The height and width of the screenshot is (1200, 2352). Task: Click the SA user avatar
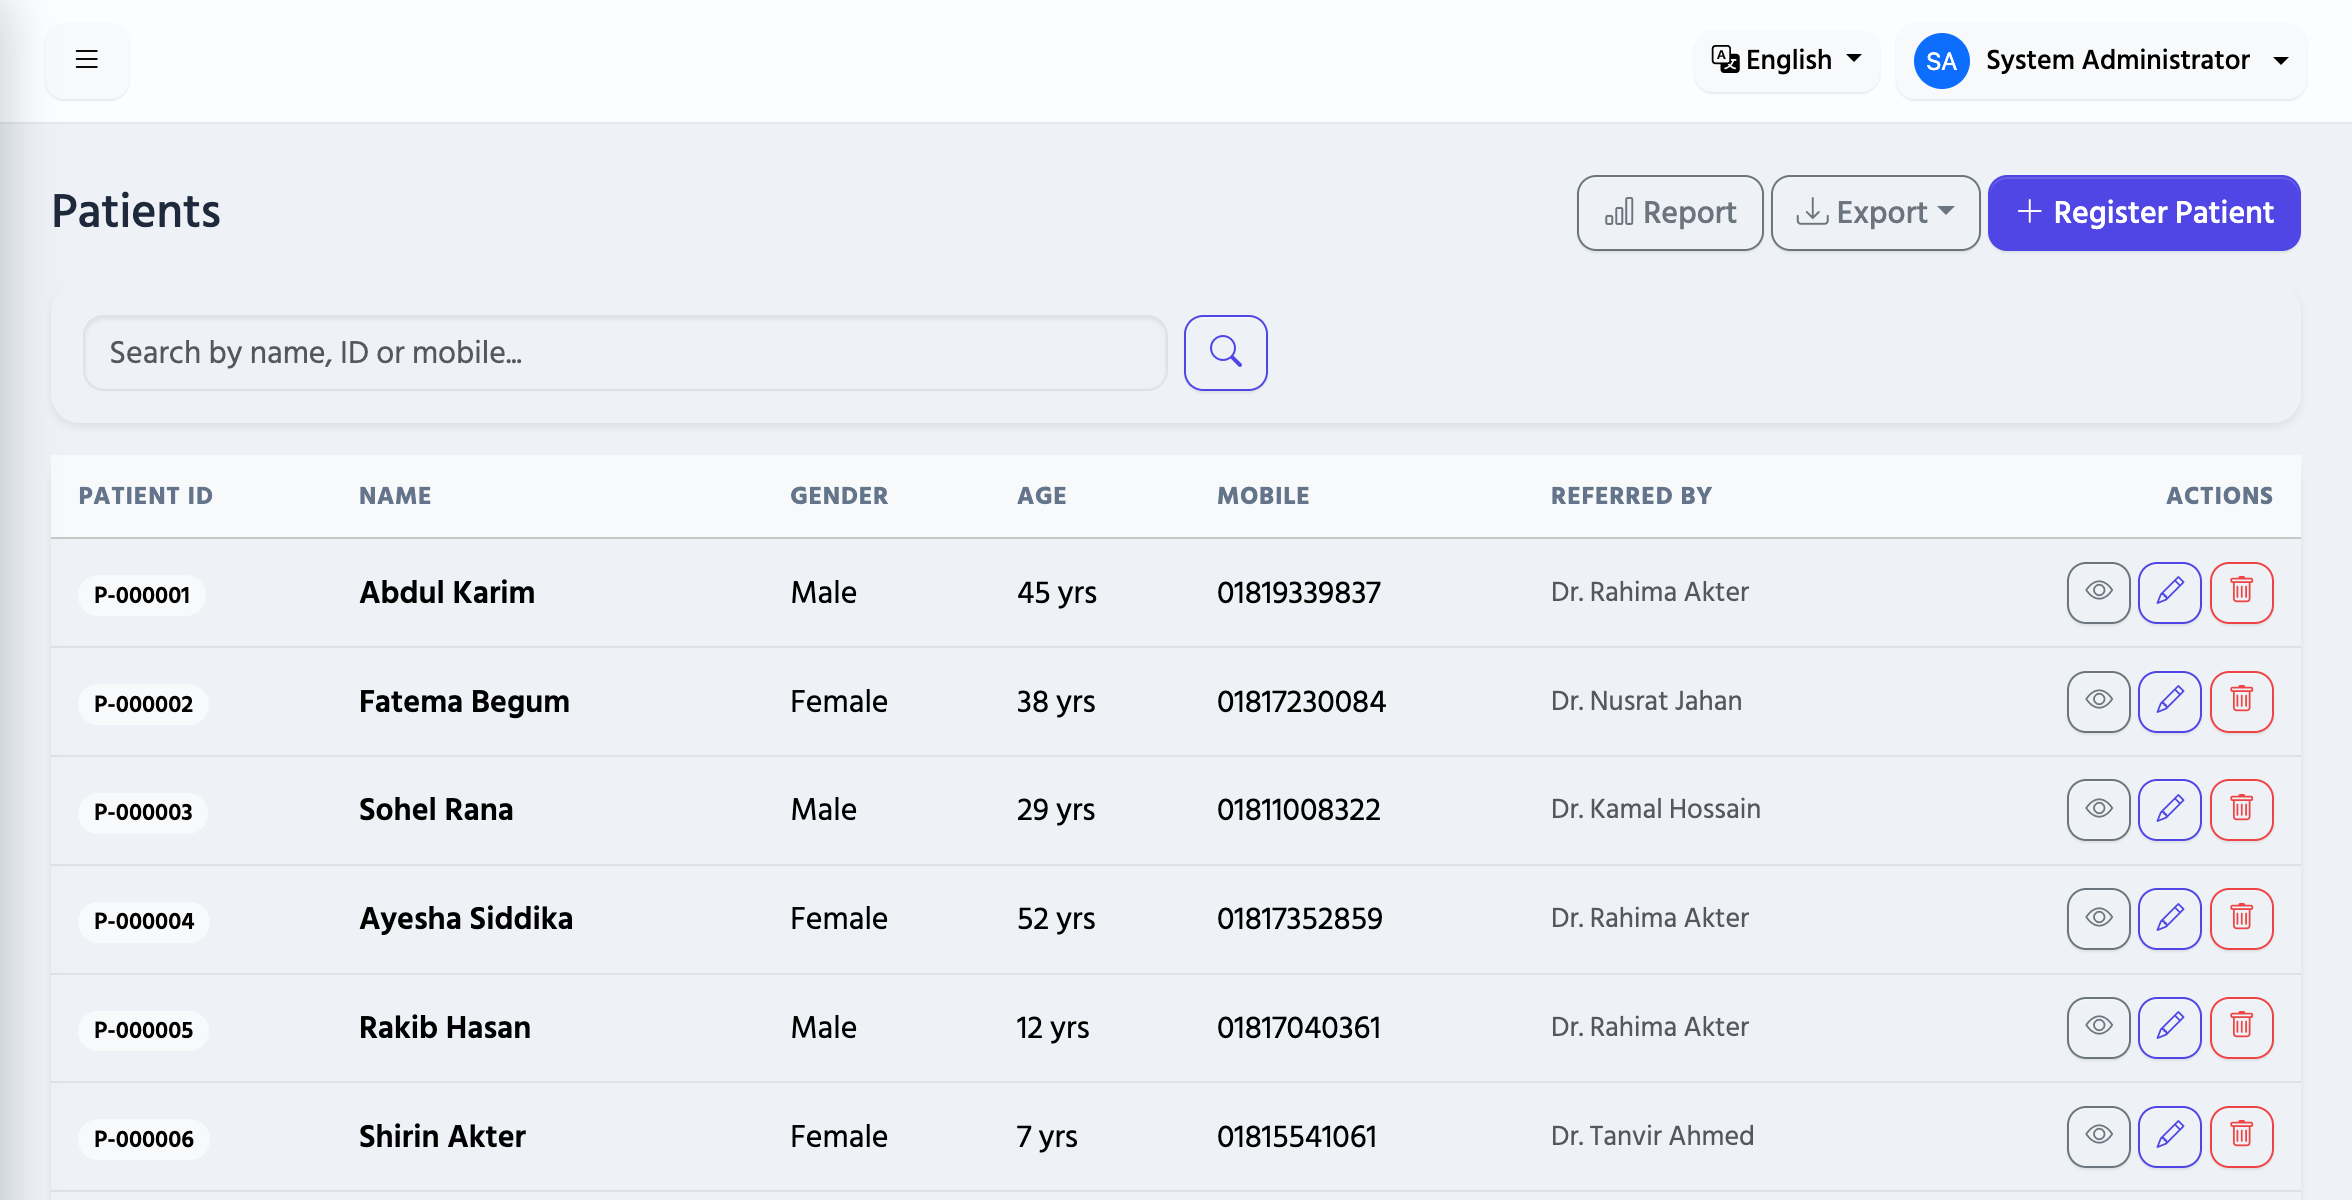(1941, 61)
